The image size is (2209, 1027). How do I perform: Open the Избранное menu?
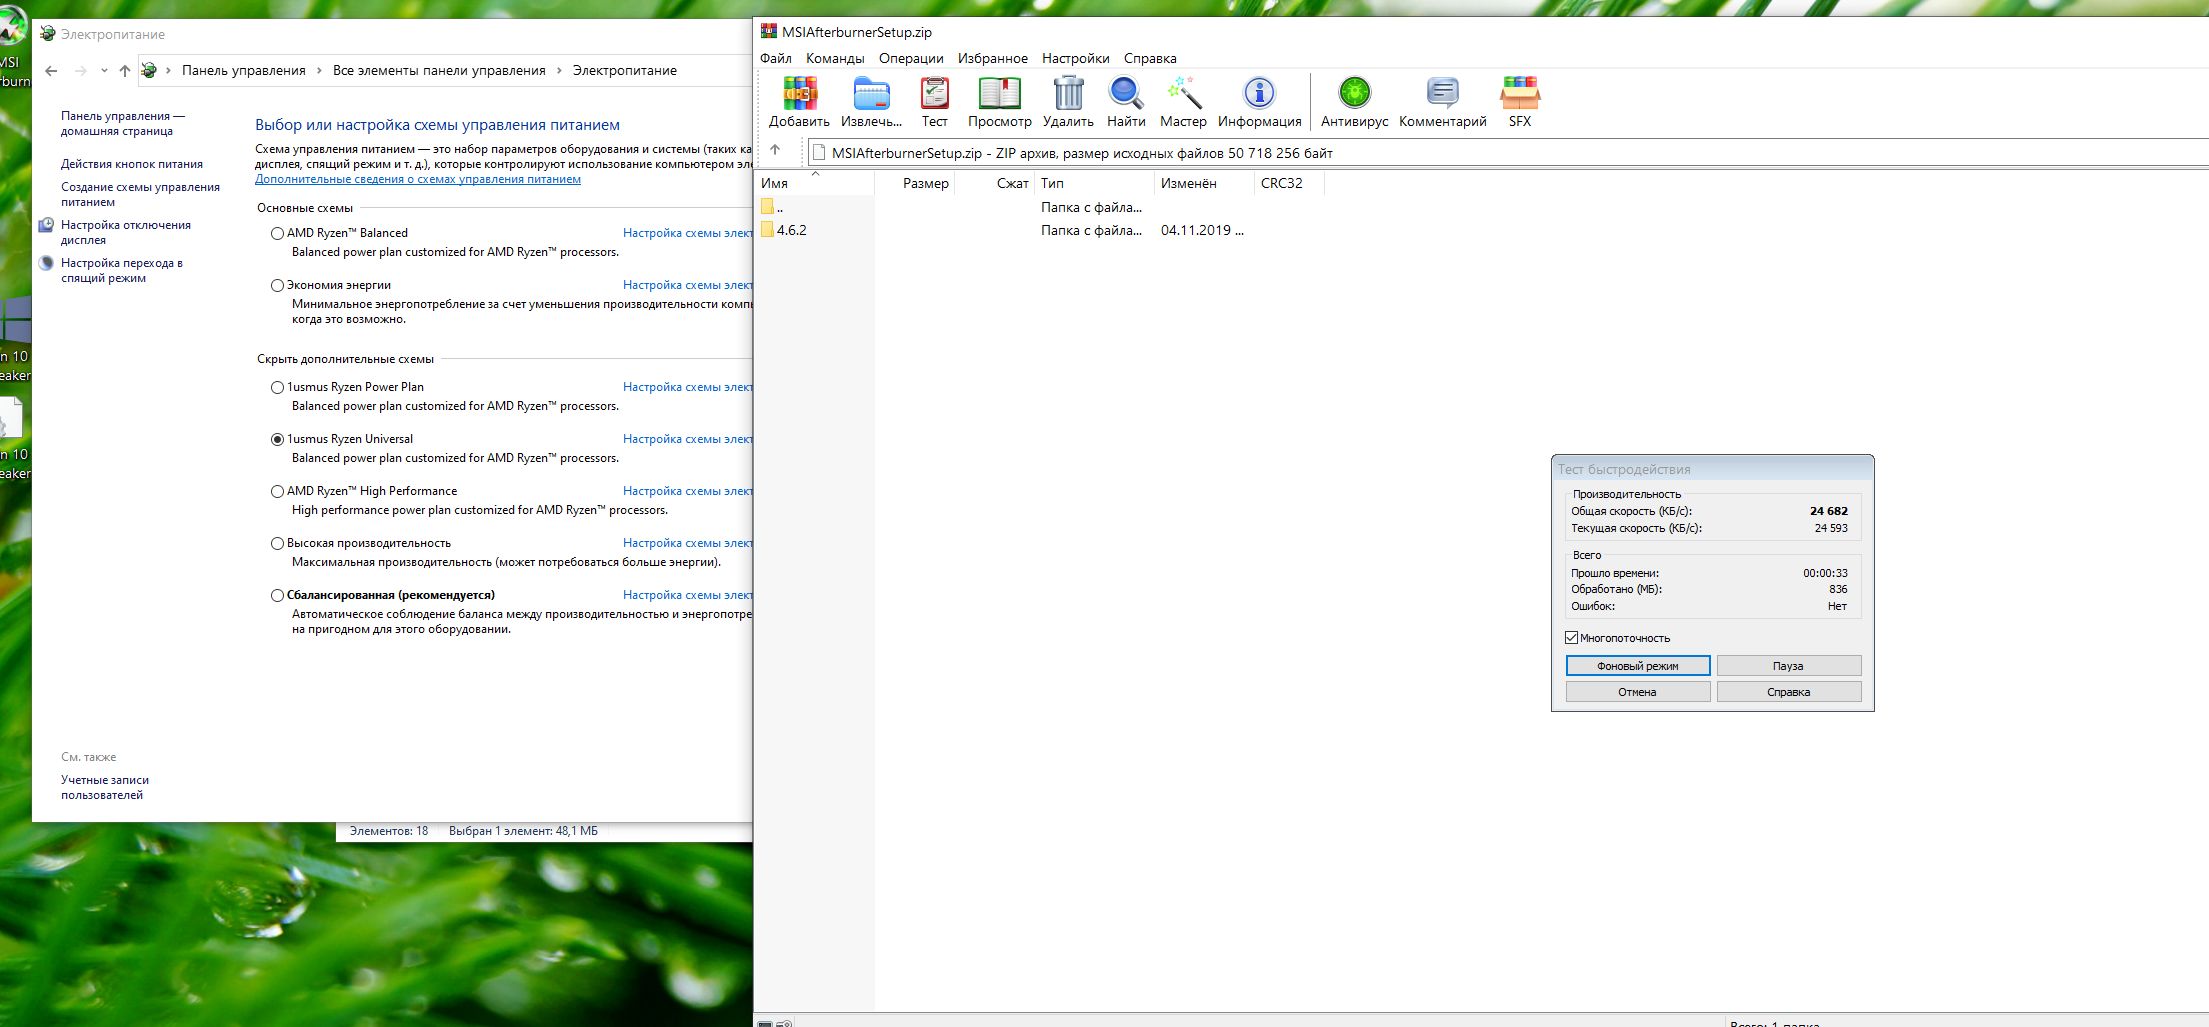[992, 58]
